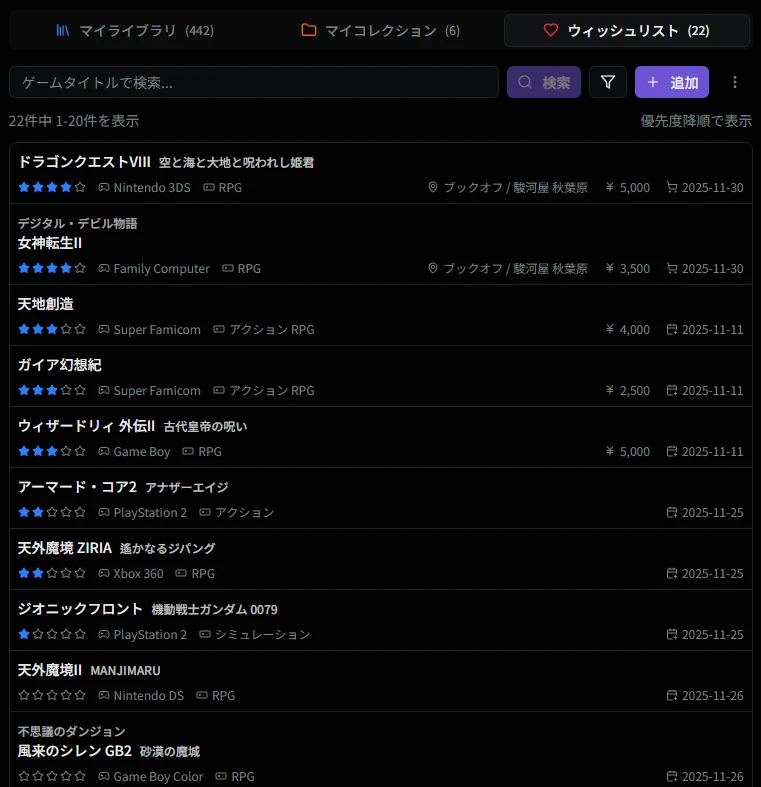
Task: Set fourth star on ガイア幻想紀
Action: [x=66, y=390]
